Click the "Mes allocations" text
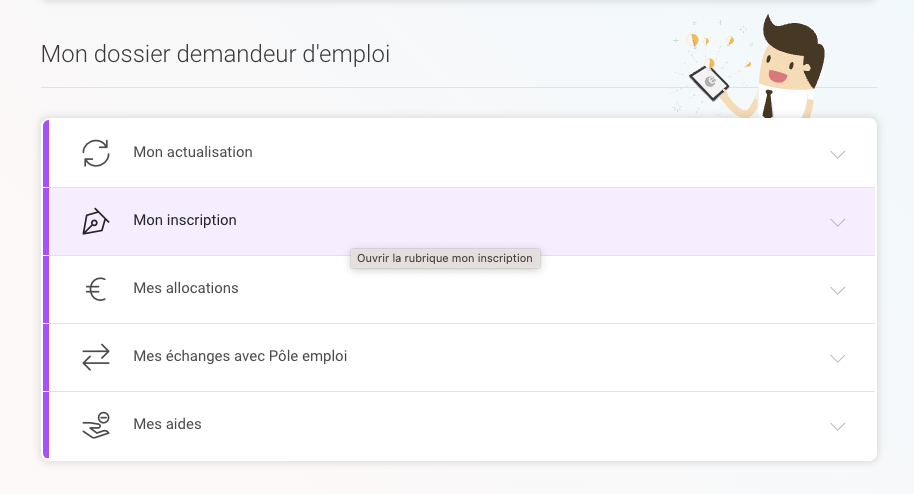This screenshot has height=494, width=914. 186,288
